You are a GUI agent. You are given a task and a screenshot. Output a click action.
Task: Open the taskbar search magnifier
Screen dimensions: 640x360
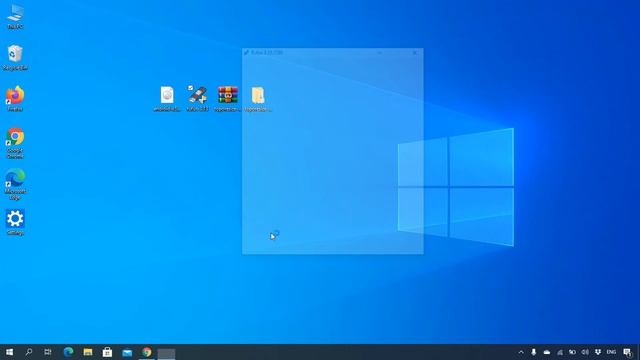pos(29,352)
